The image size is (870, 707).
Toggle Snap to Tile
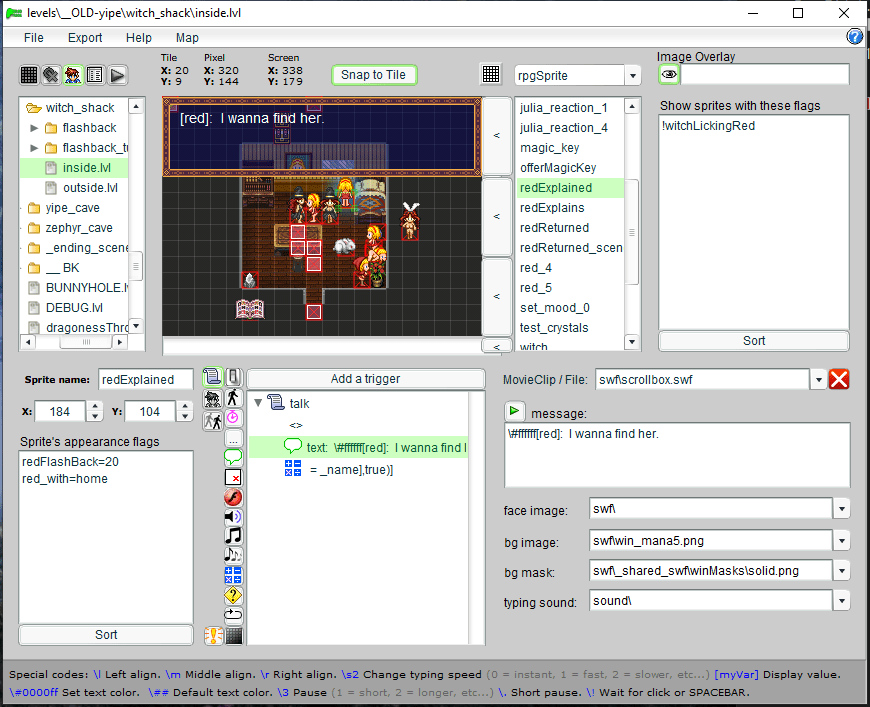pos(373,75)
